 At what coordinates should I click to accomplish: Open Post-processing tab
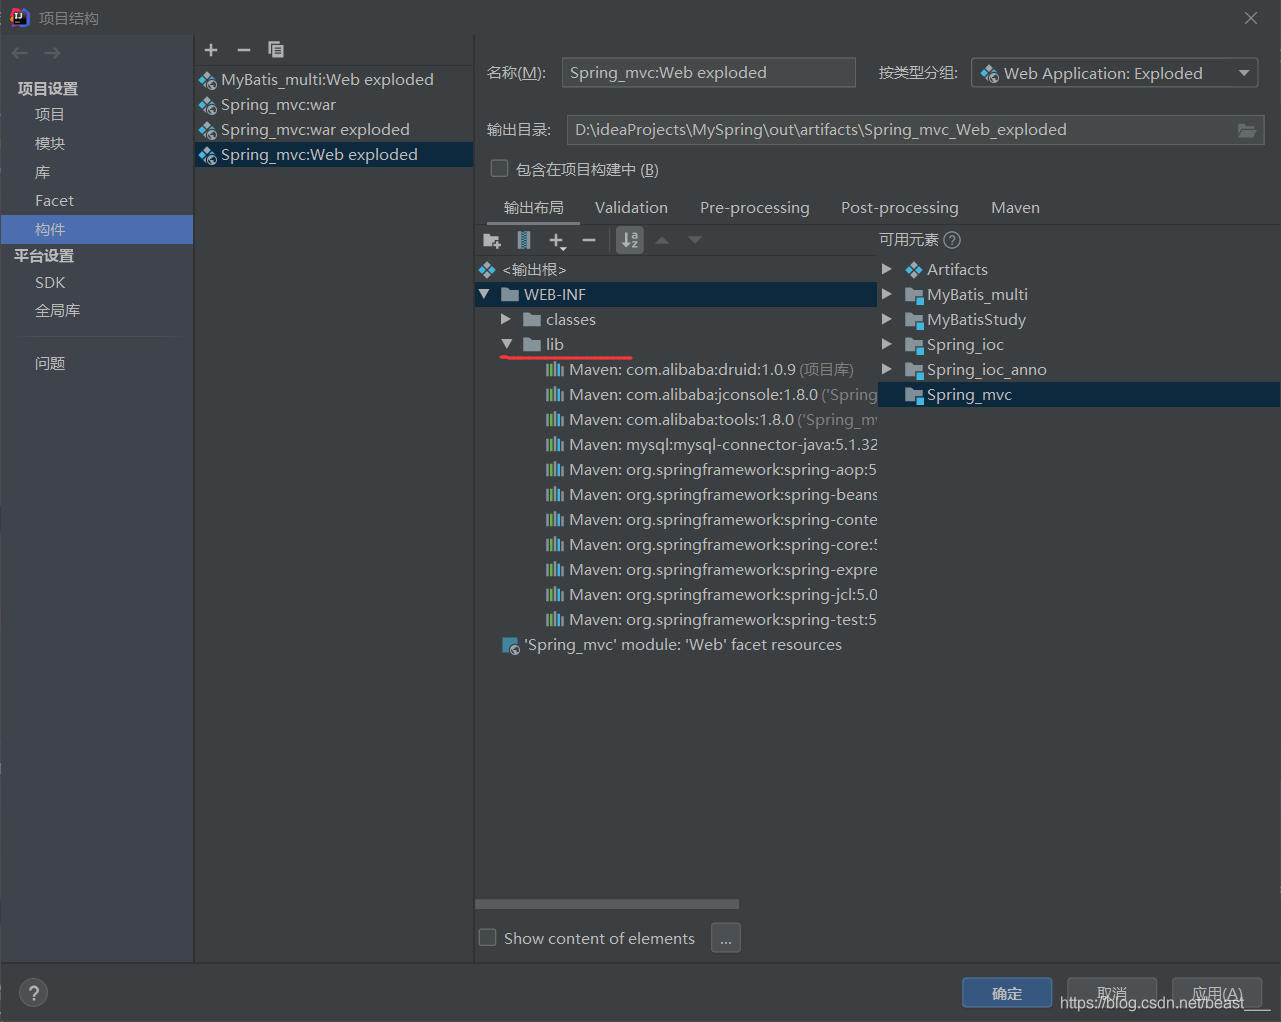(900, 207)
